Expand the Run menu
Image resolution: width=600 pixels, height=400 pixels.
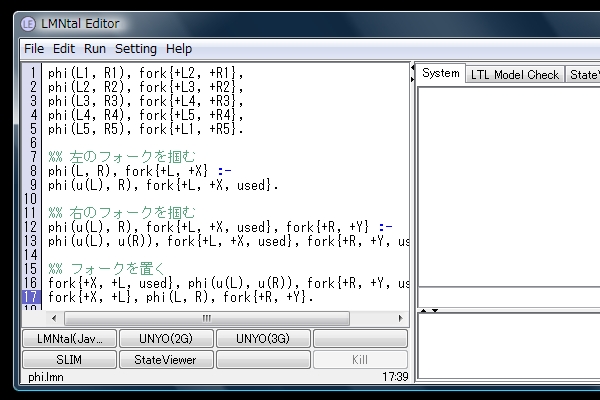[95, 48]
